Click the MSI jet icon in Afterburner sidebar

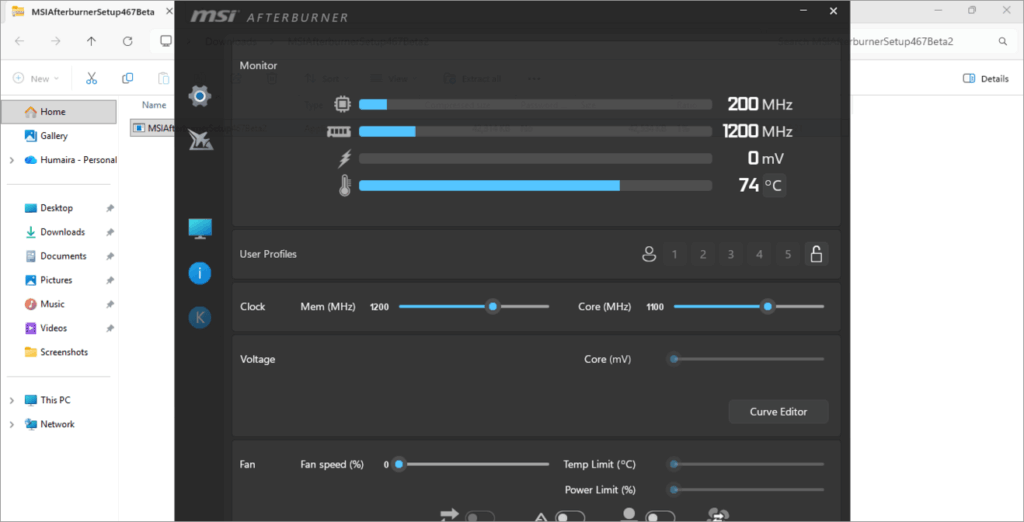pyautogui.click(x=200, y=140)
